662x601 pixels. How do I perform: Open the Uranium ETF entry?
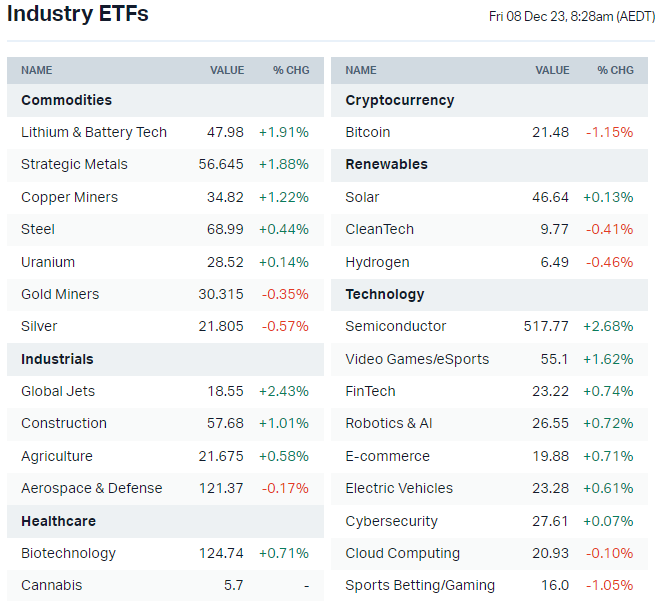tap(48, 262)
